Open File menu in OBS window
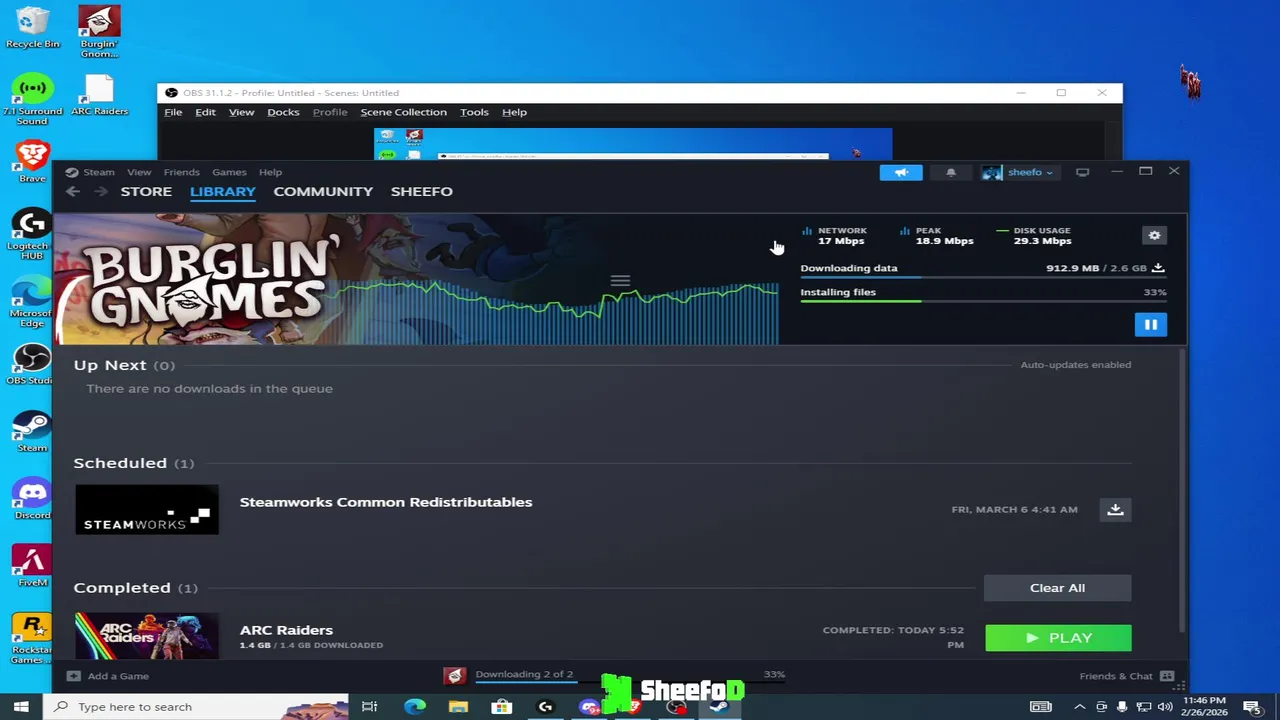This screenshot has height=720, width=1280. tap(173, 112)
